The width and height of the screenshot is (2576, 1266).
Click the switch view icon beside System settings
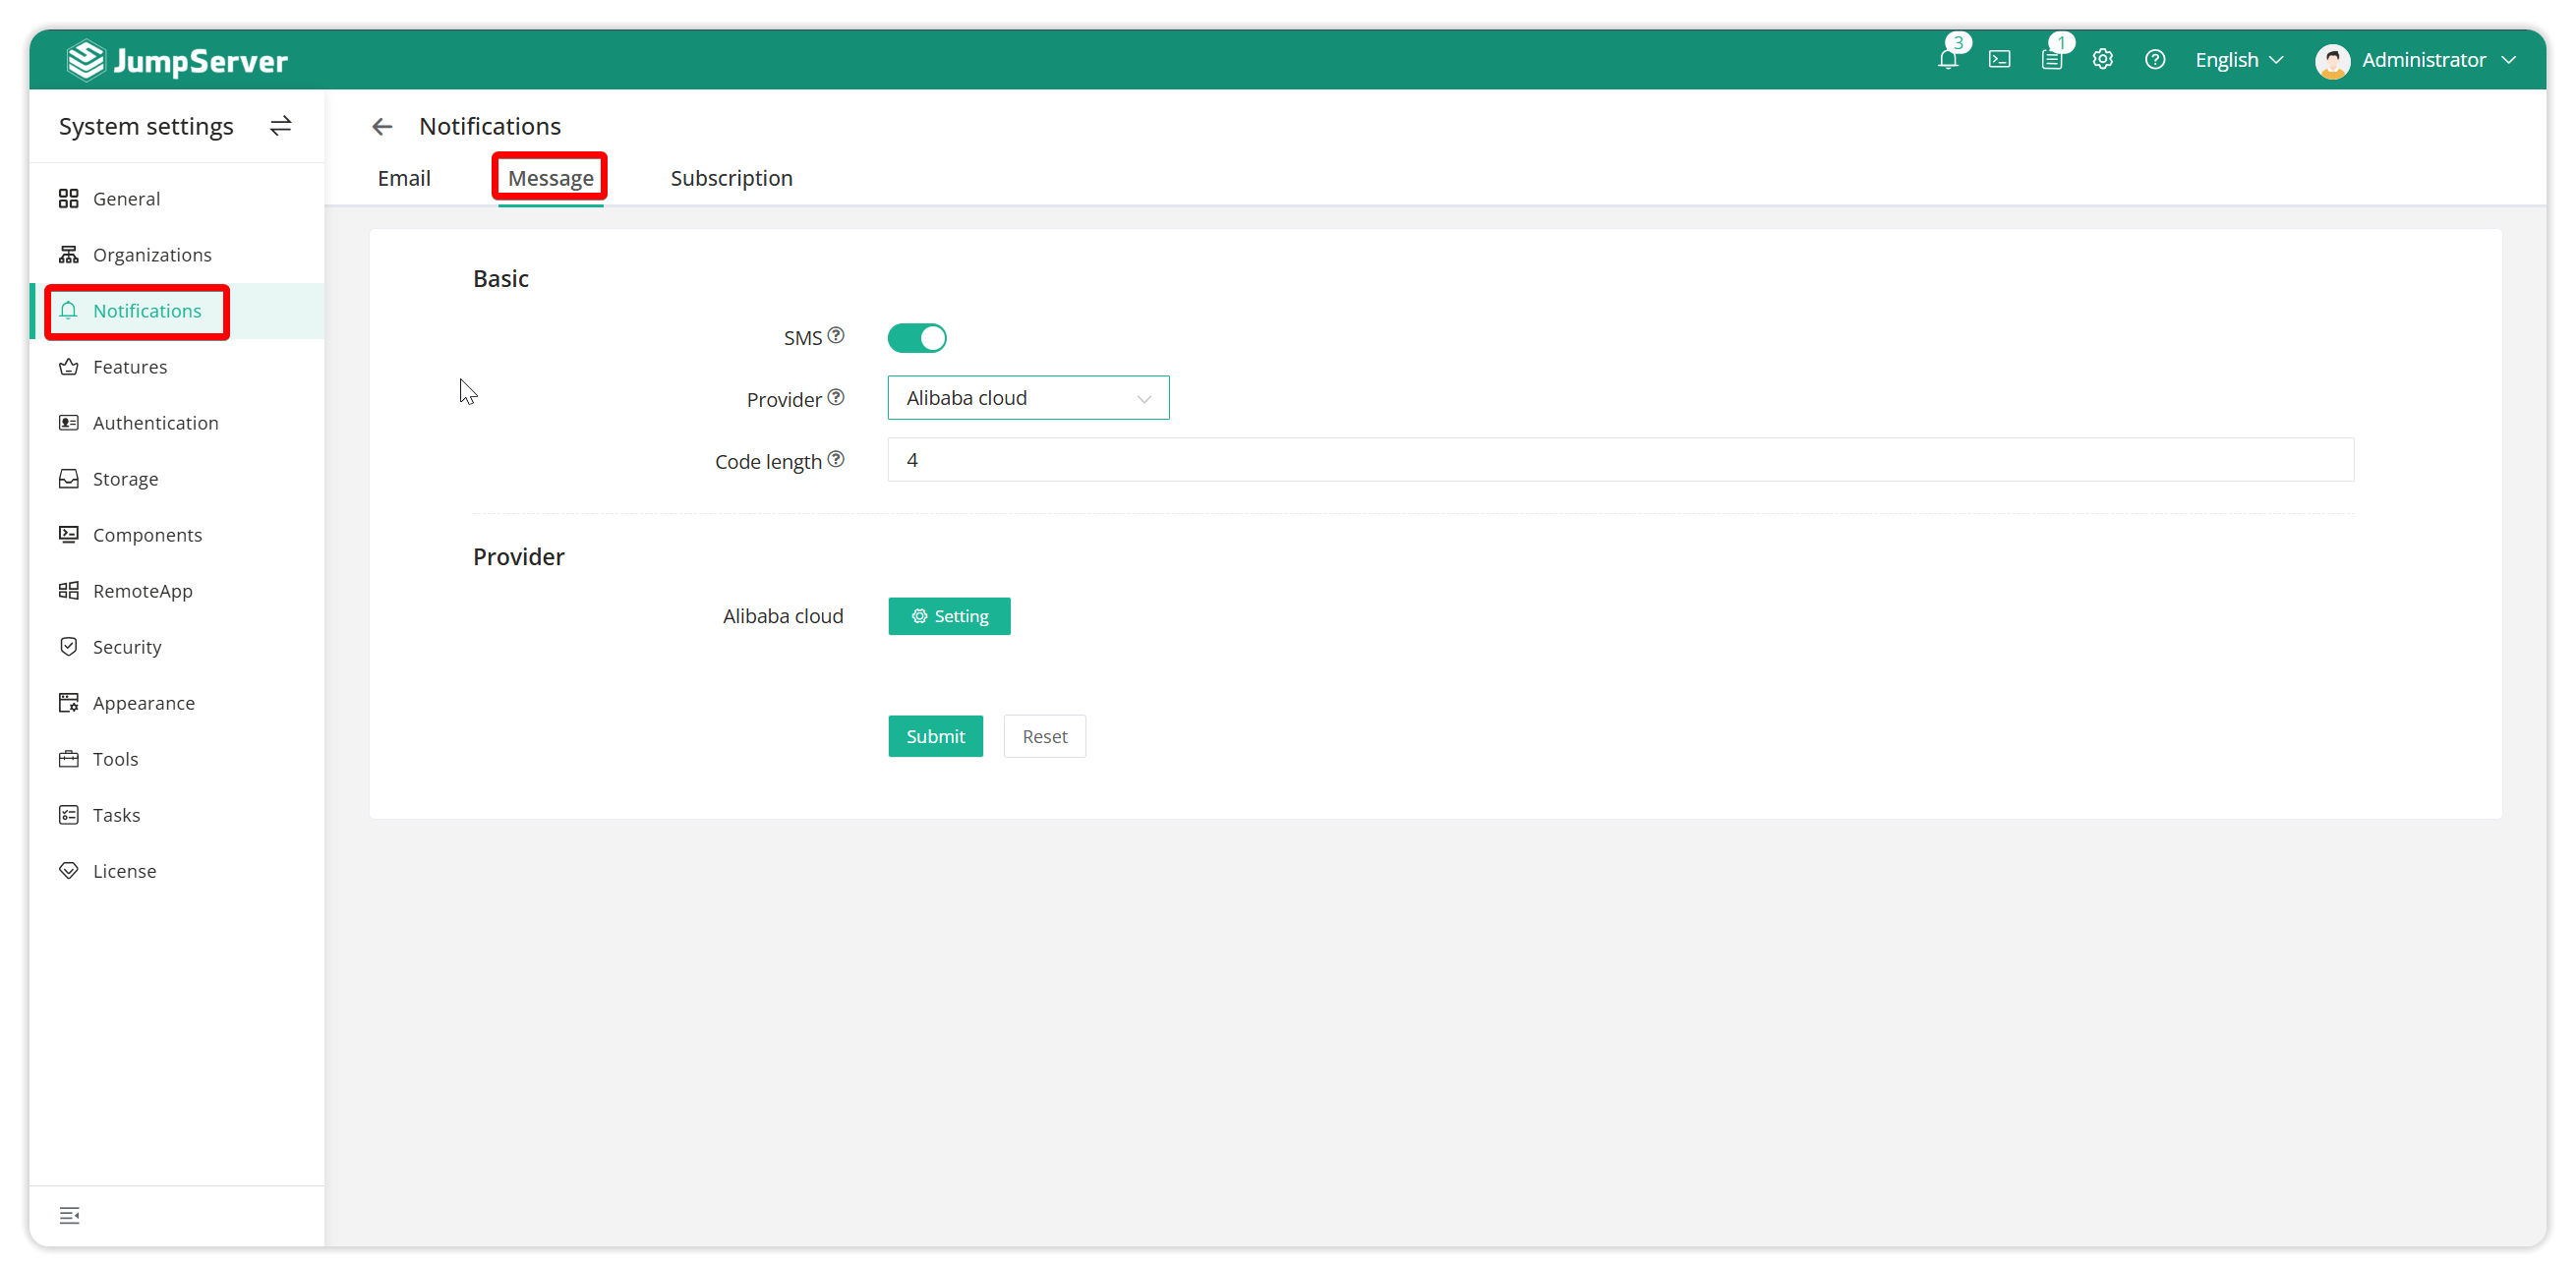pyautogui.click(x=280, y=125)
